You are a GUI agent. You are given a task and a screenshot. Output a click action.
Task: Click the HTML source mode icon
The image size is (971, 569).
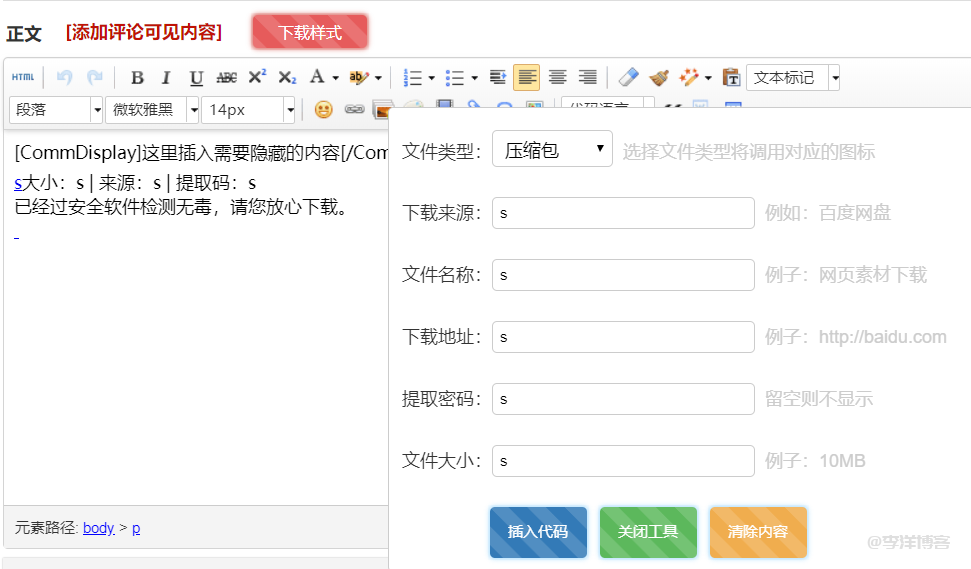22,78
